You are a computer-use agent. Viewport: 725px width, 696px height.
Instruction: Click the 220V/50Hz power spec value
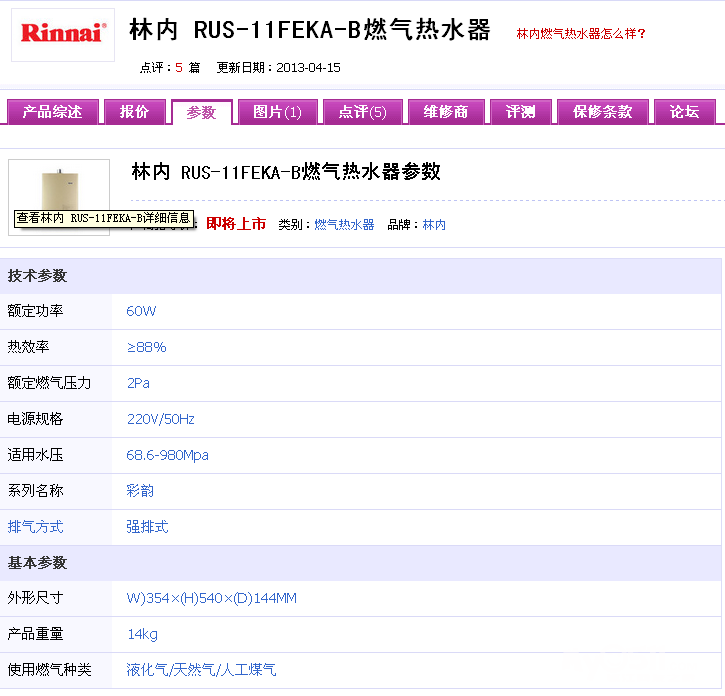[x=160, y=419]
